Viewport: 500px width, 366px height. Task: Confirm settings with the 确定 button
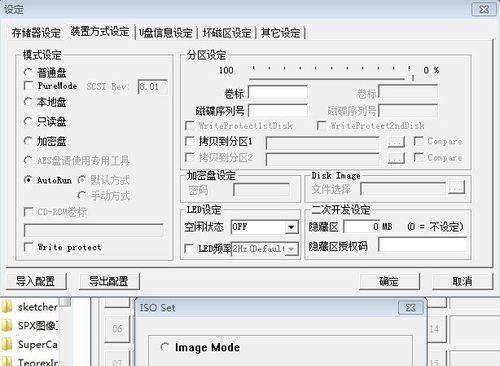[x=389, y=281]
